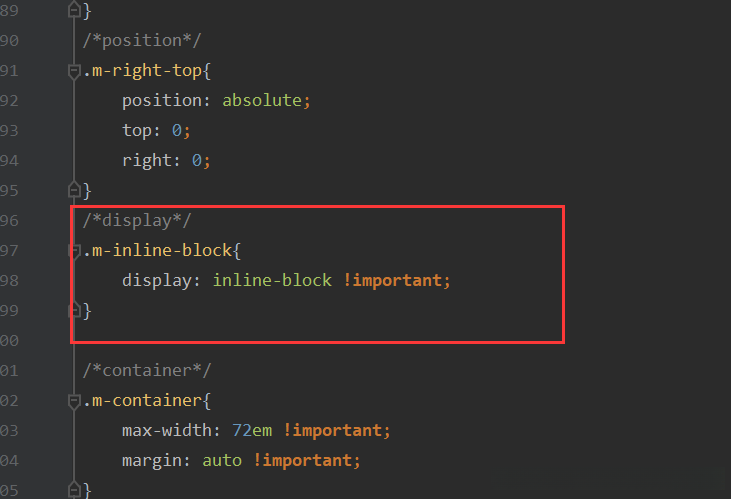Collapse the .m-inline-block rule fold marker

[73, 250]
